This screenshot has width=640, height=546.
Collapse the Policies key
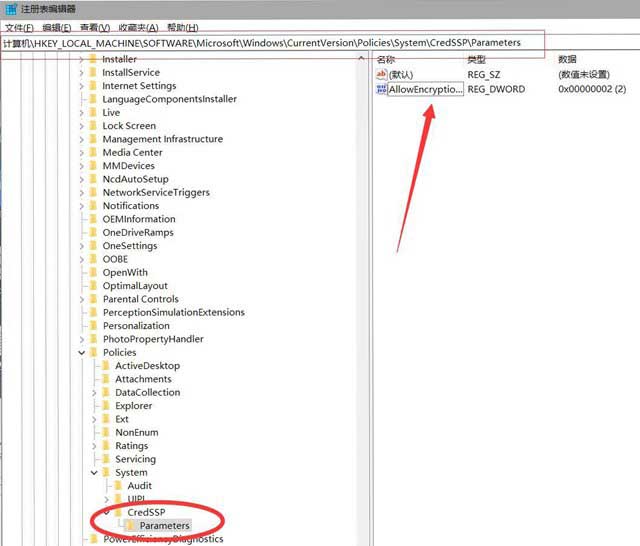click(x=82, y=353)
